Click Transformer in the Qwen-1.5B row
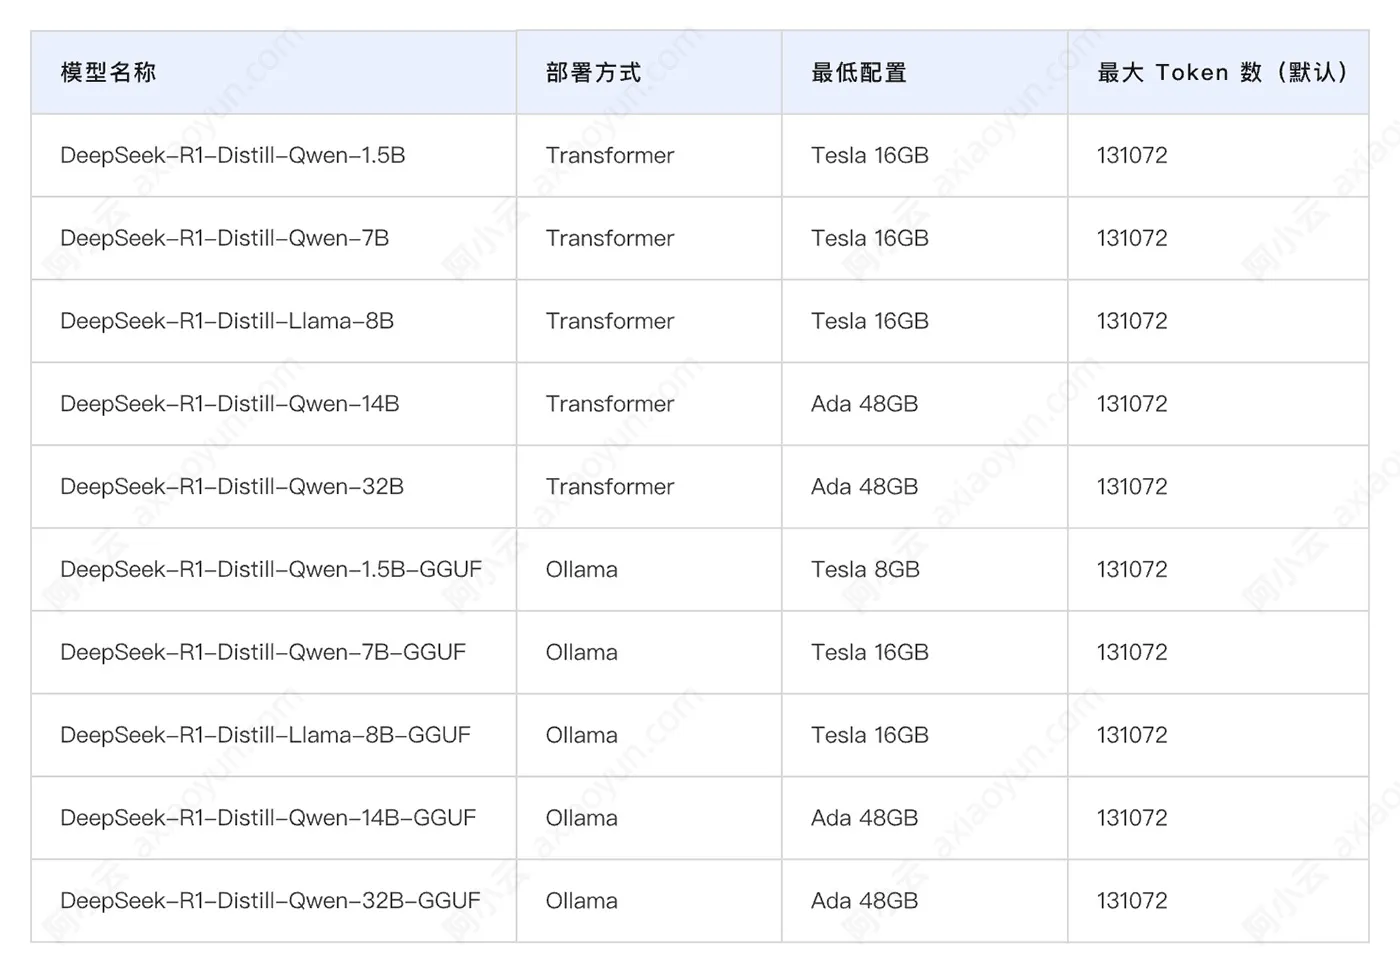The width and height of the screenshot is (1400, 975). [610, 155]
